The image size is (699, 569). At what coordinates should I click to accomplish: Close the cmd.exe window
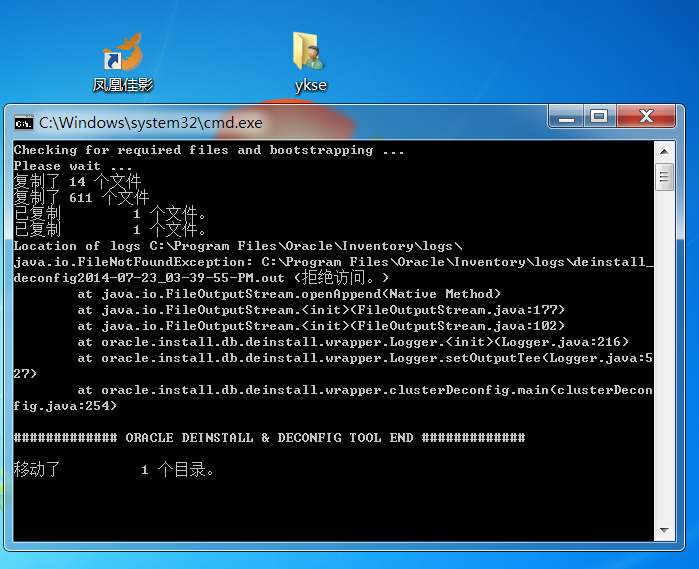click(646, 117)
